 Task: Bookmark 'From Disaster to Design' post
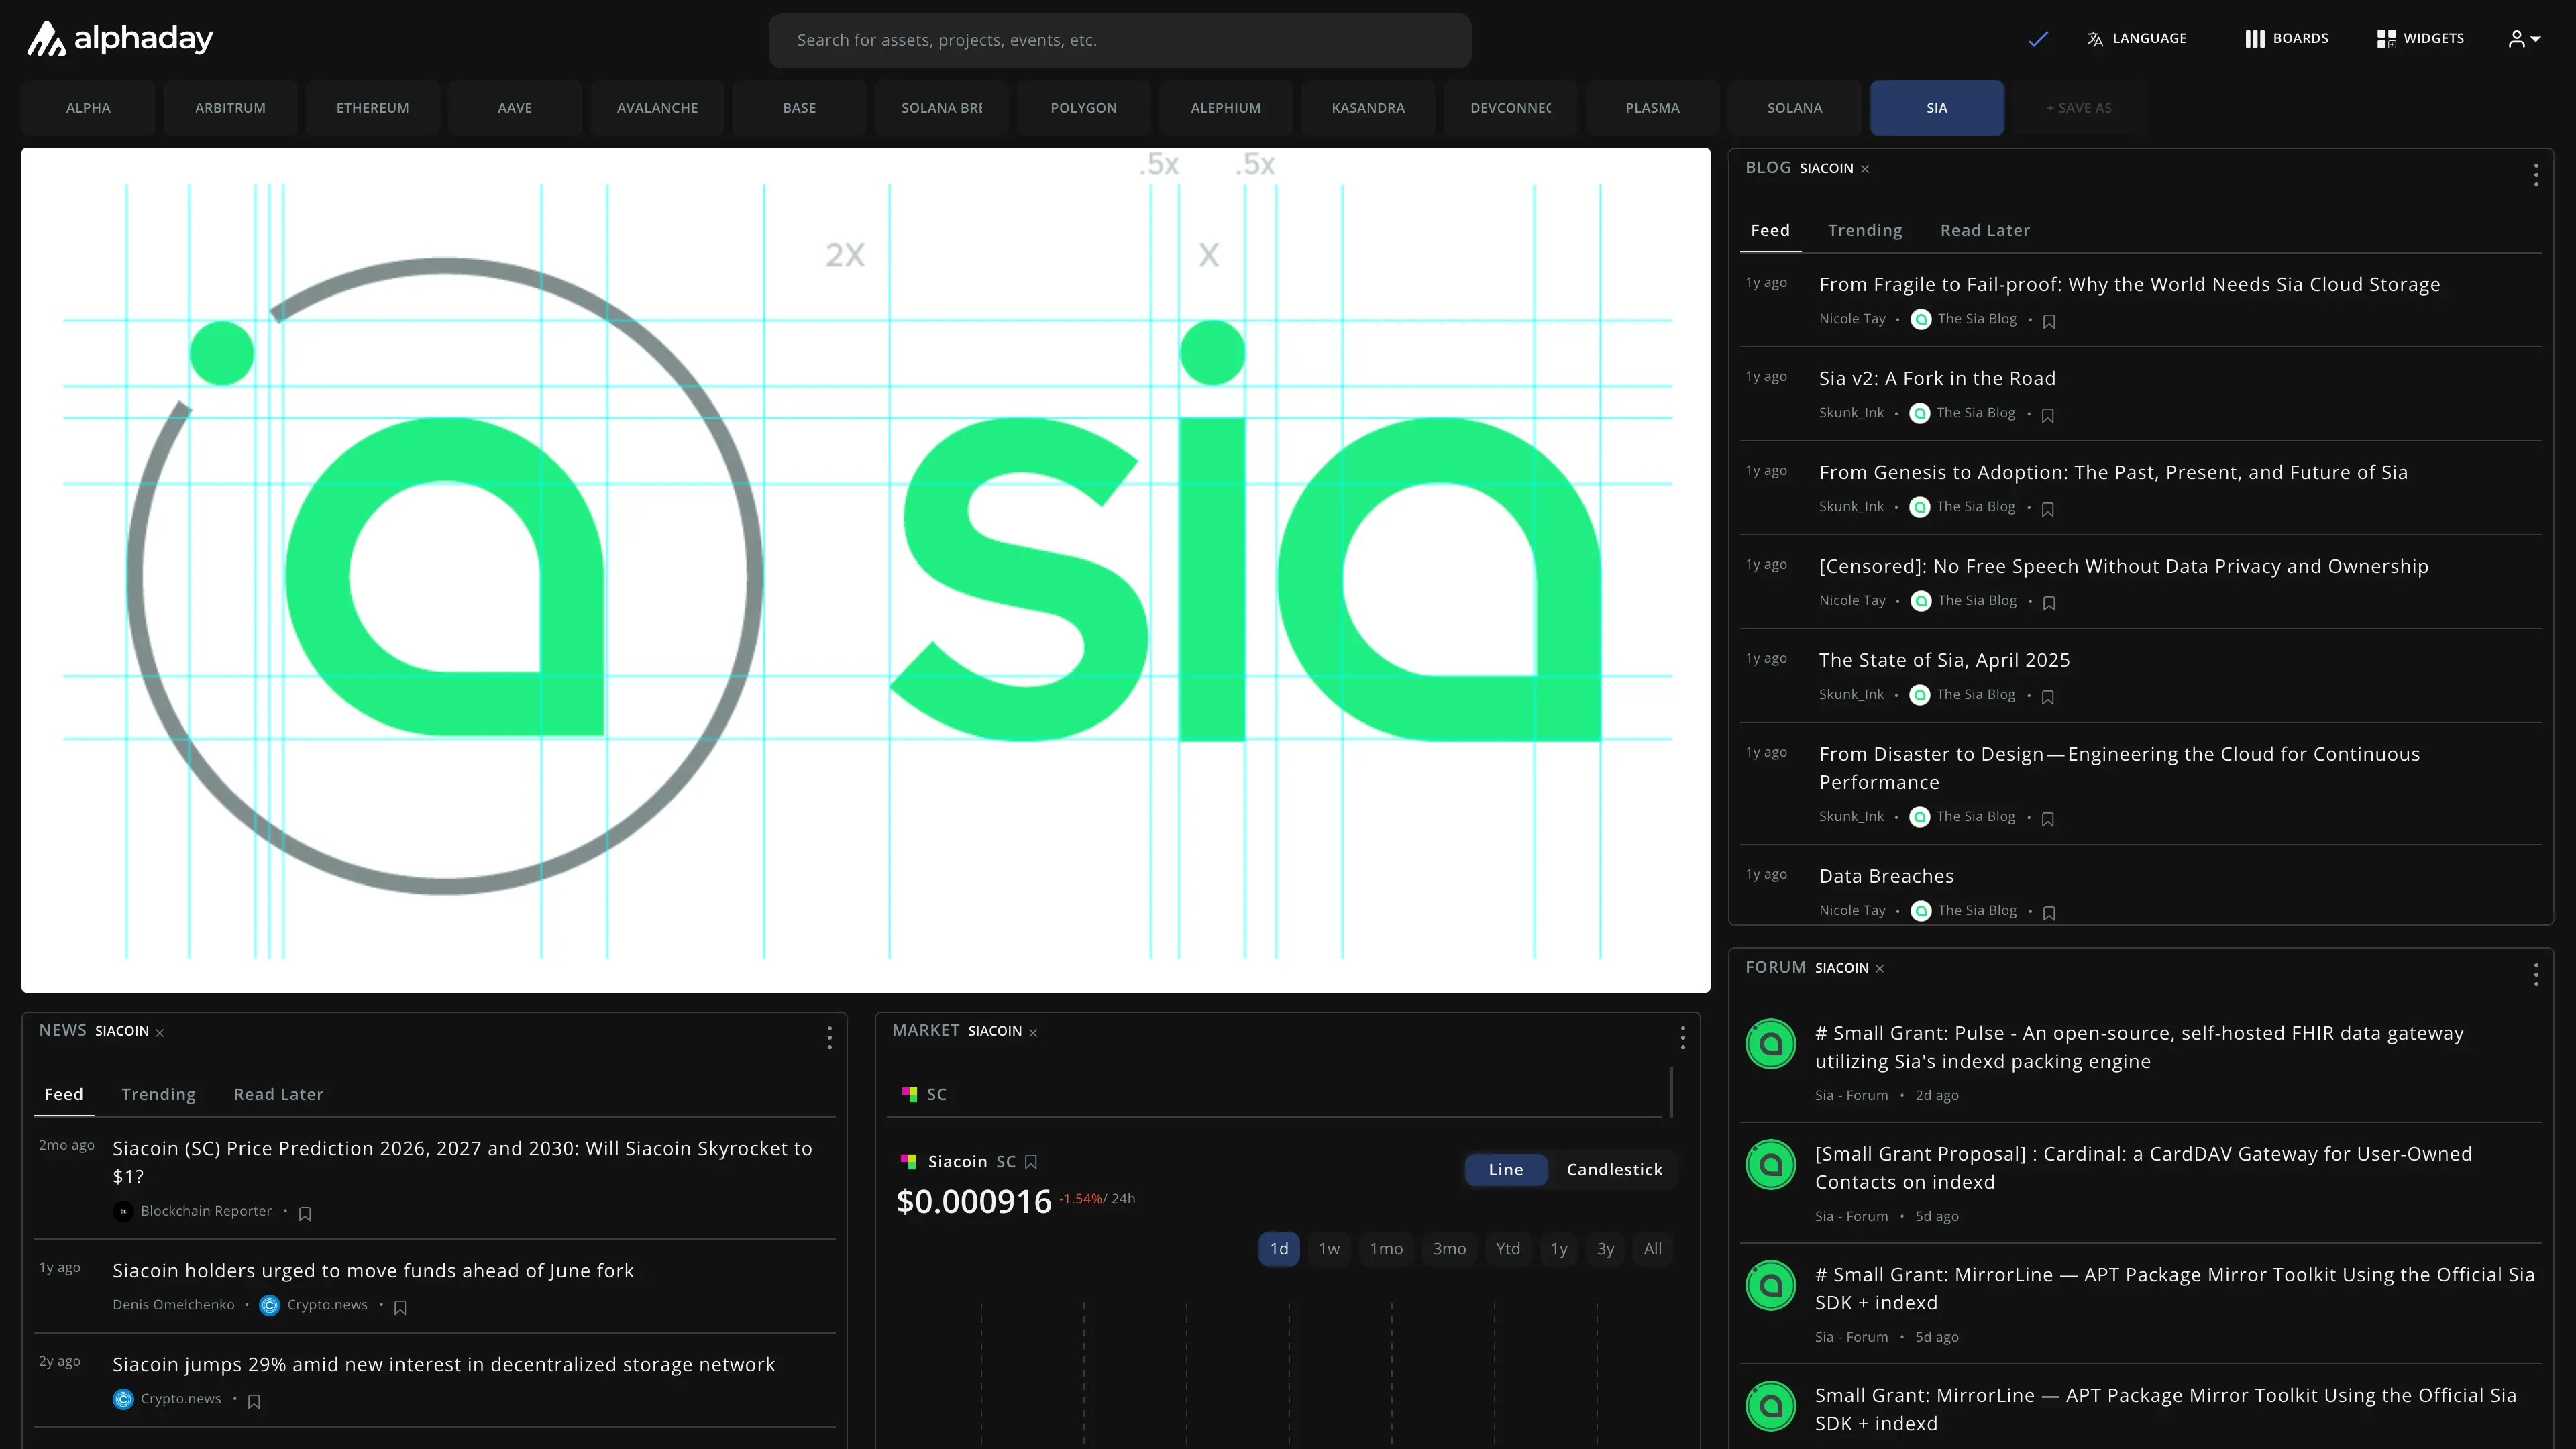2048,819
